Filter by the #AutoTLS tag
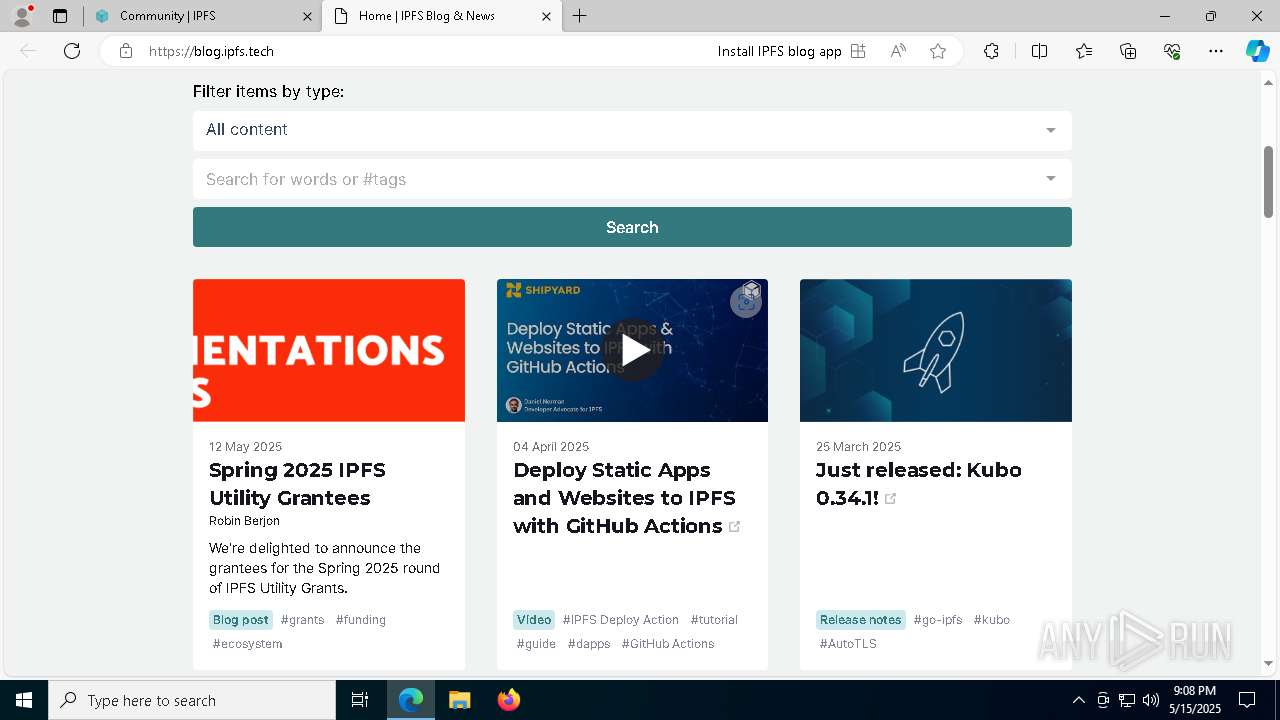1280x720 pixels. tap(848, 644)
